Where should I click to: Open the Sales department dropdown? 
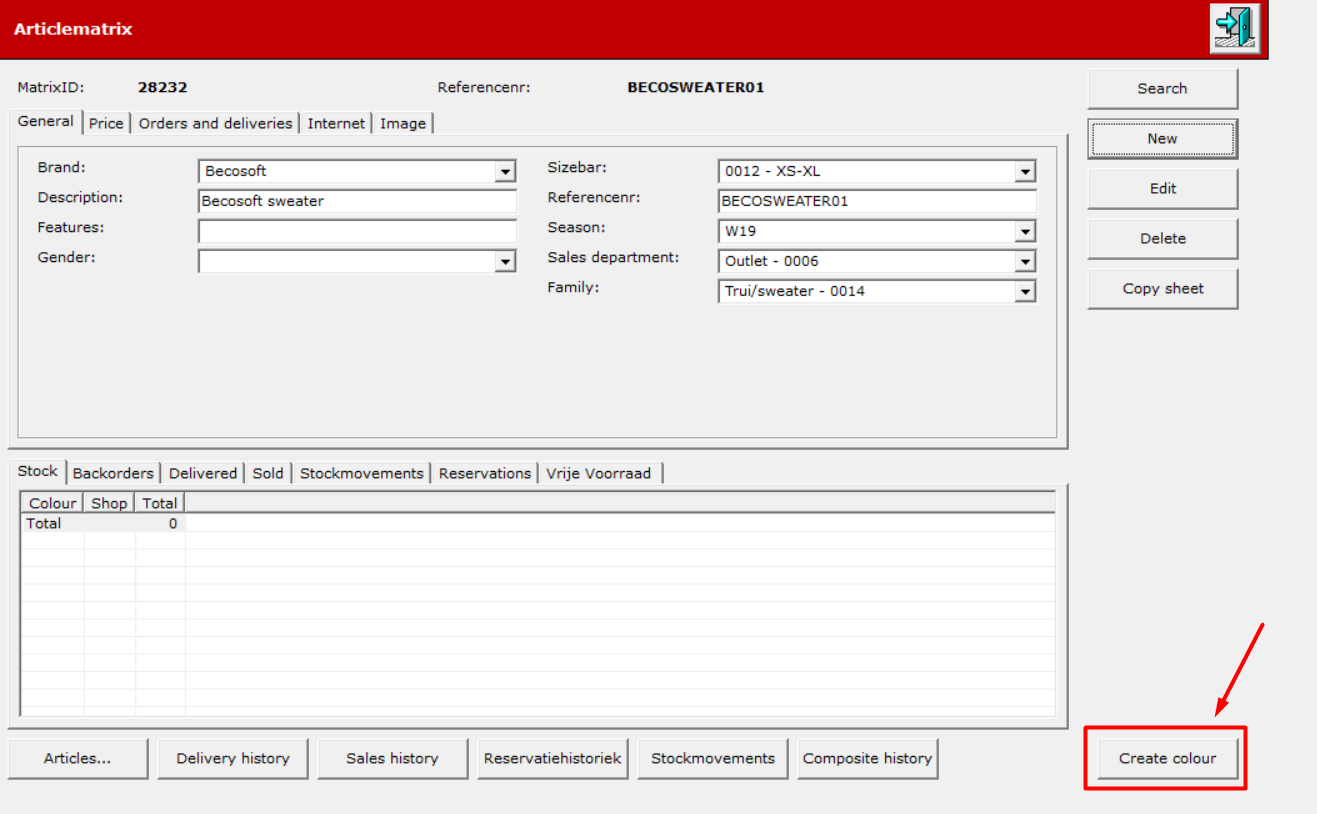(x=1025, y=261)
